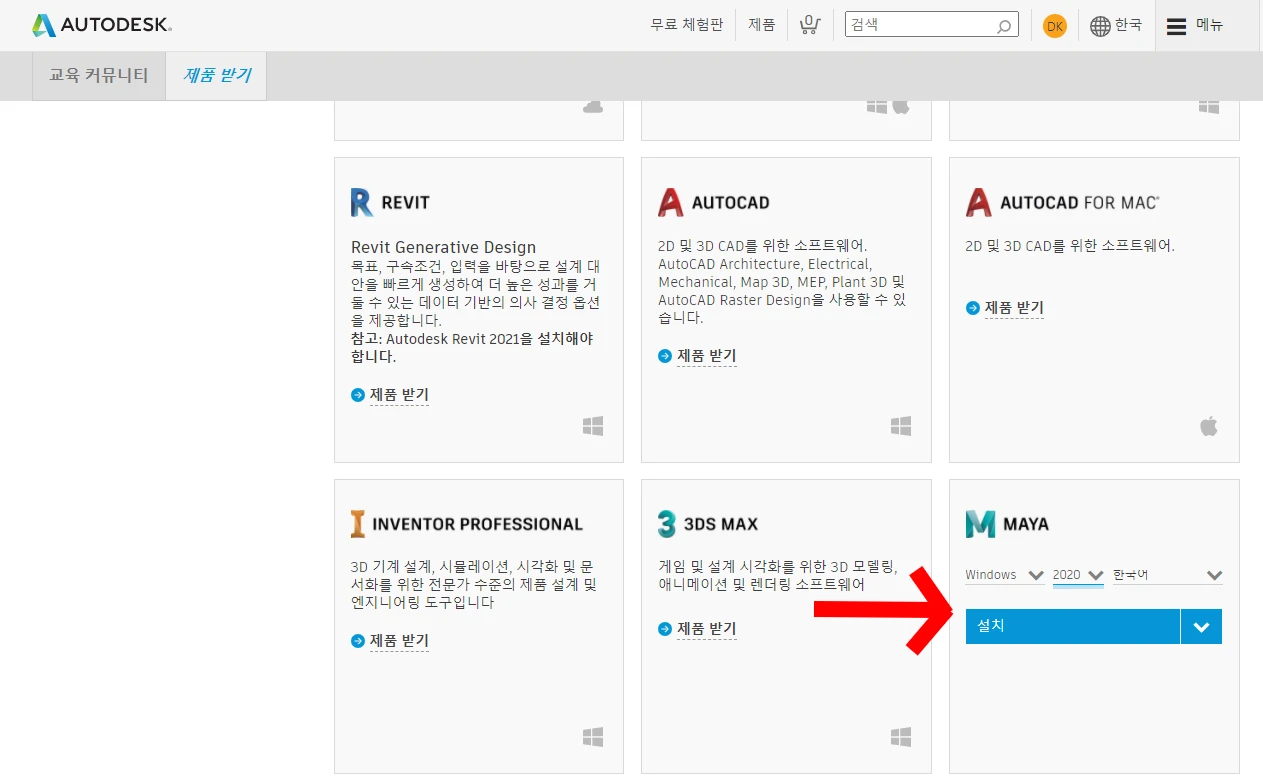Screen dimensions: 1263x784
Task: Click the Revit logo icon
Action: coord(362,202)
